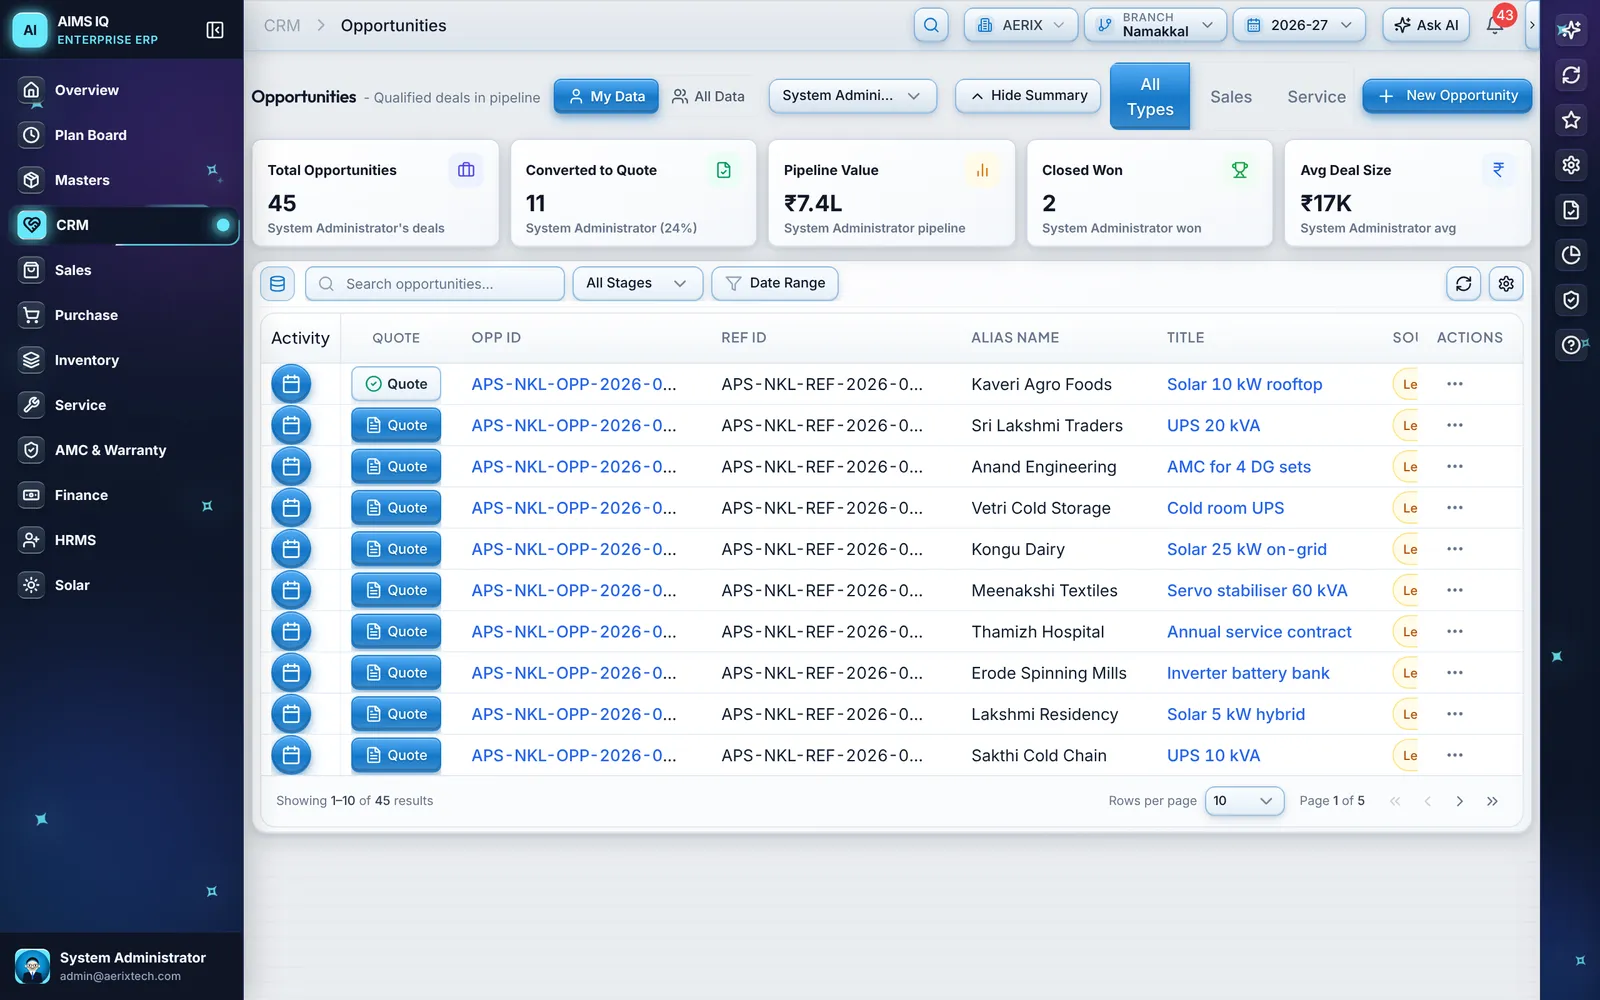Viewport: 1600px width, 1000px height.
Task: Change the 2026-27 financial year
Action: coord(1299,25)
